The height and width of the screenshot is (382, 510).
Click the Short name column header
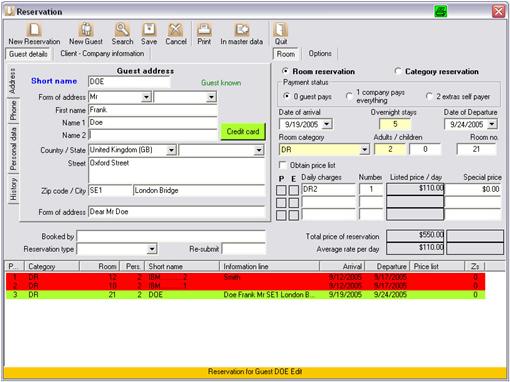182,266
